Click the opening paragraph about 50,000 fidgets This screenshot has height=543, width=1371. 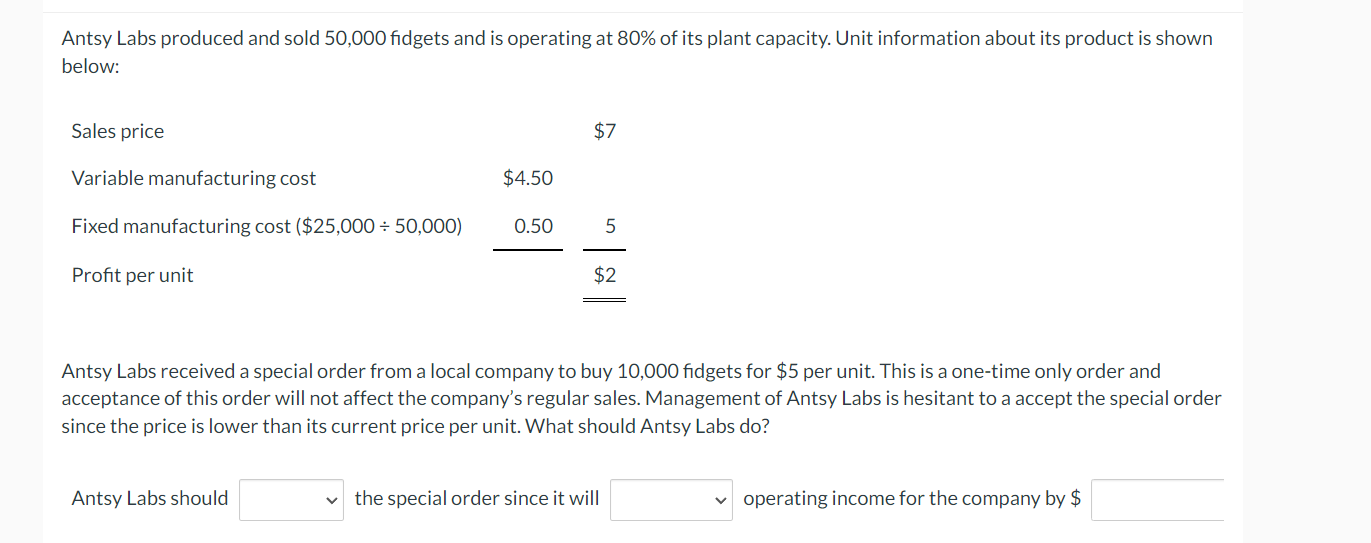[x=636, y=39]
